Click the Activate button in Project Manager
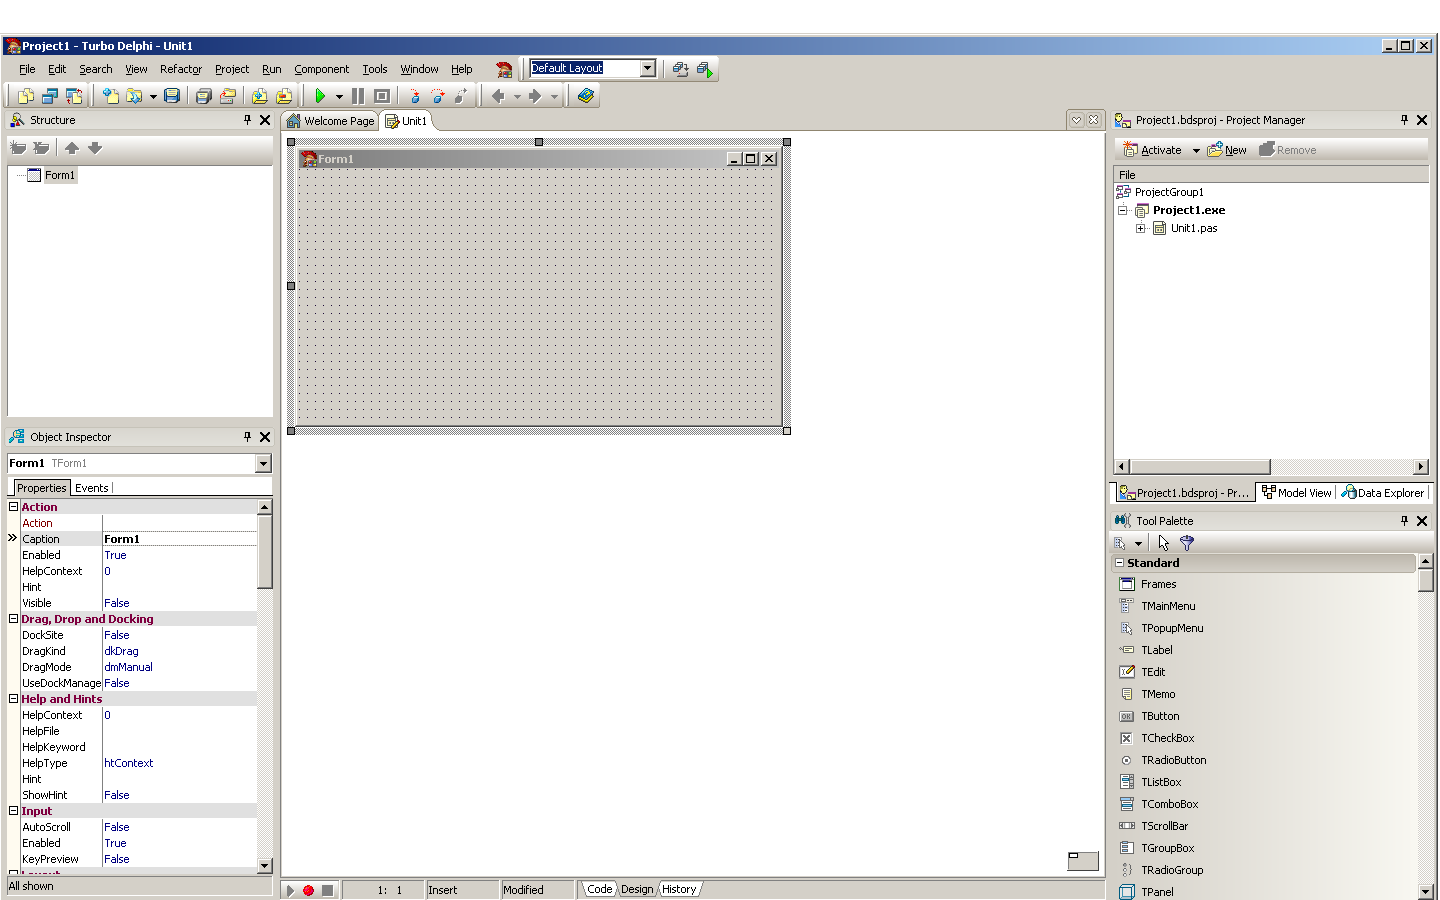This screenshot has height=900, width=1440. (1153, 150)
